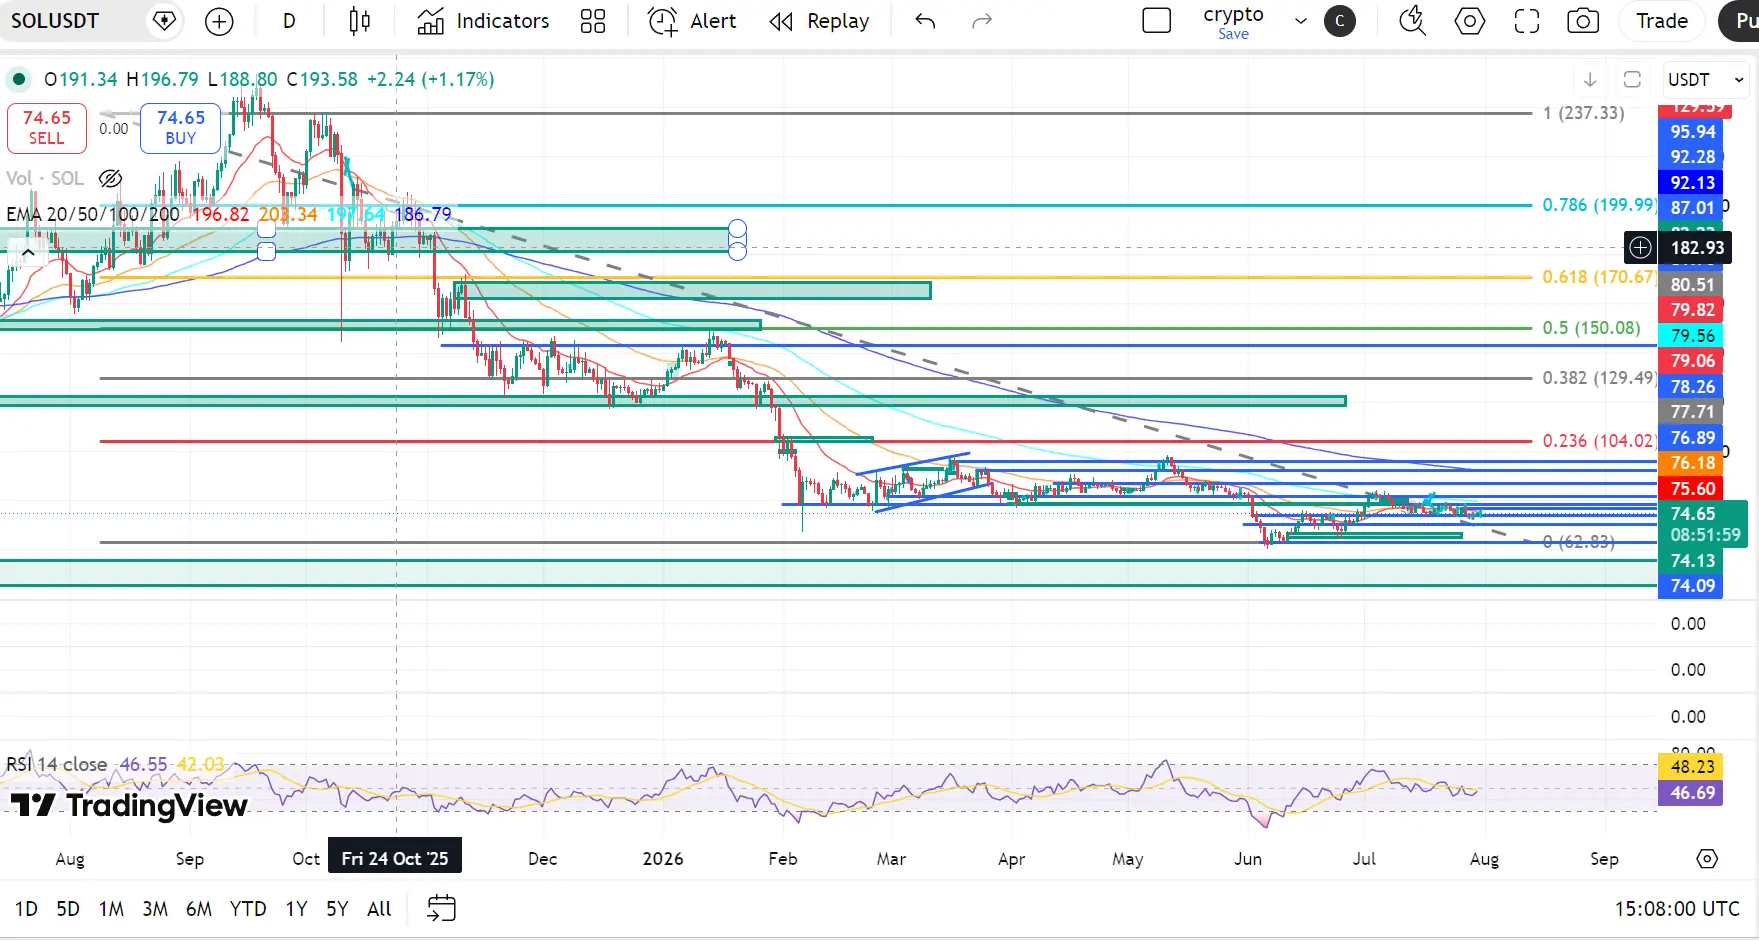This screenshot has width=1759, height=940.
Task: Select the 3M time range
Action: 155,909
